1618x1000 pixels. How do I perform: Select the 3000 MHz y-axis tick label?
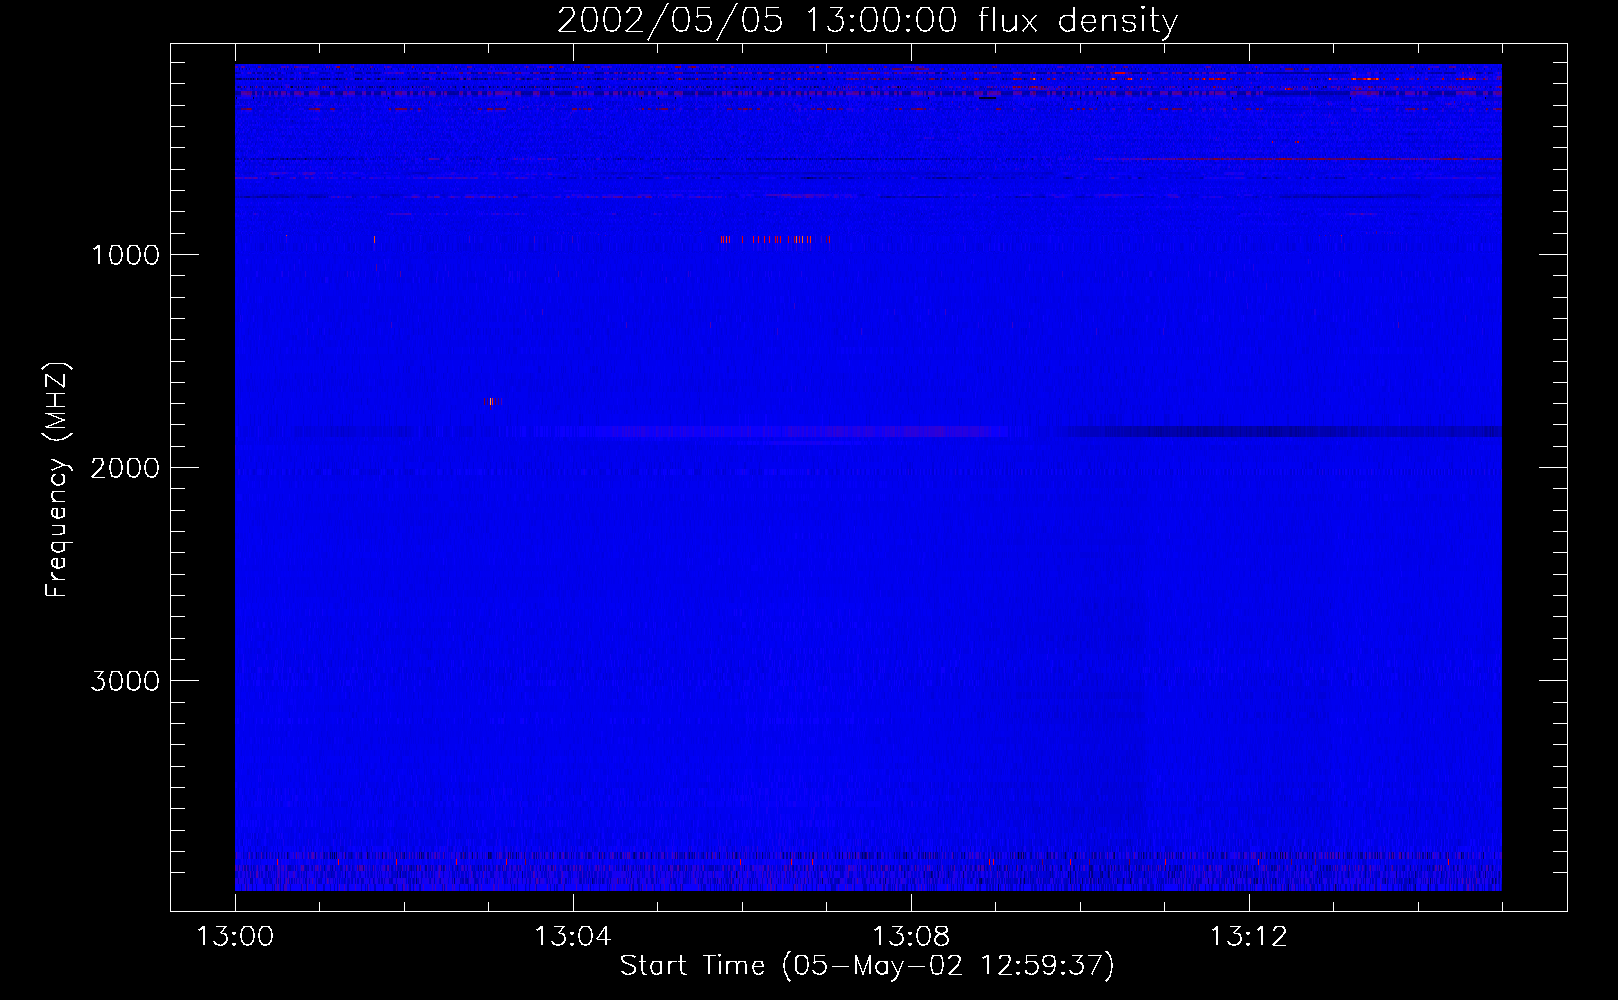pyautogui.click(x=125, y=681)
